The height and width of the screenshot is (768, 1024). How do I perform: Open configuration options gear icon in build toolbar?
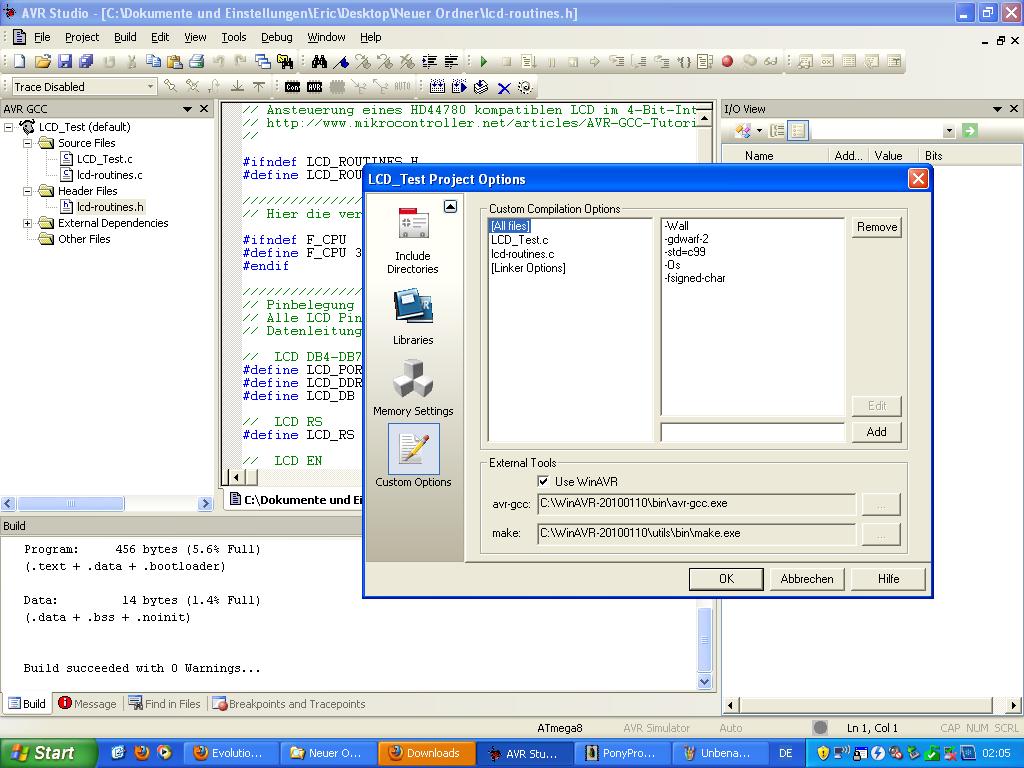pos(525,86)
